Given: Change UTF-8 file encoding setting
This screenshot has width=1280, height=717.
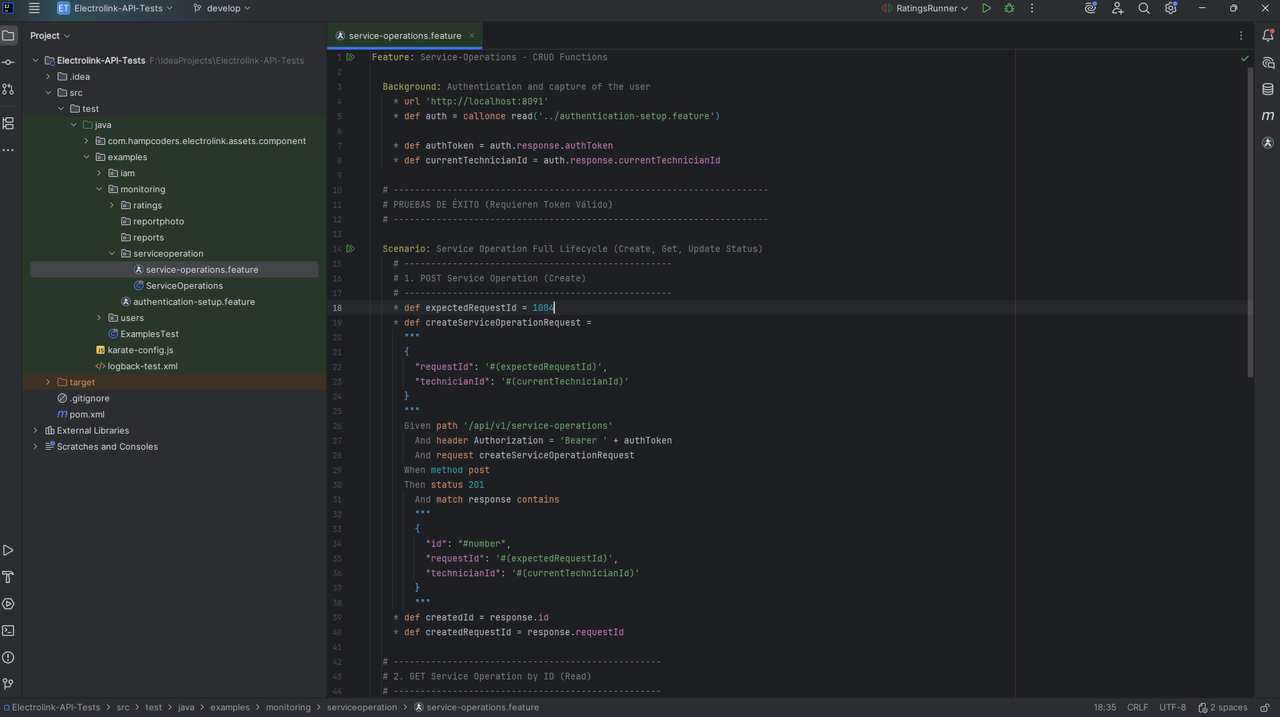Looking at the screenshot, I should (x=1172, y=707).
